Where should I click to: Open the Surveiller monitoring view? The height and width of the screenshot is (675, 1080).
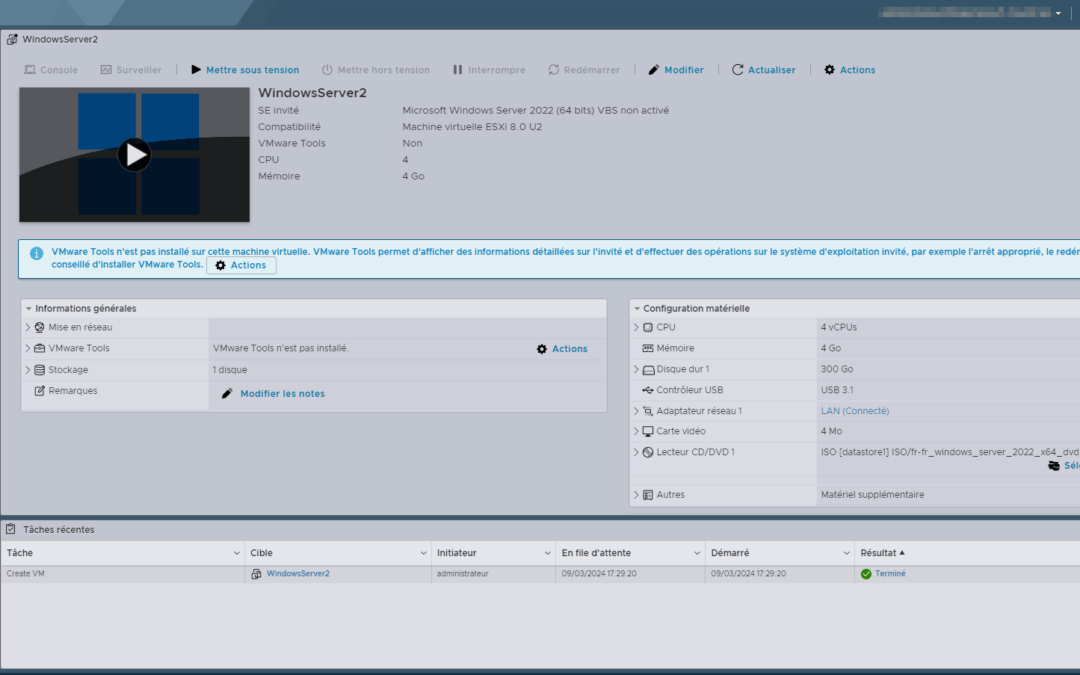point(131,70)
